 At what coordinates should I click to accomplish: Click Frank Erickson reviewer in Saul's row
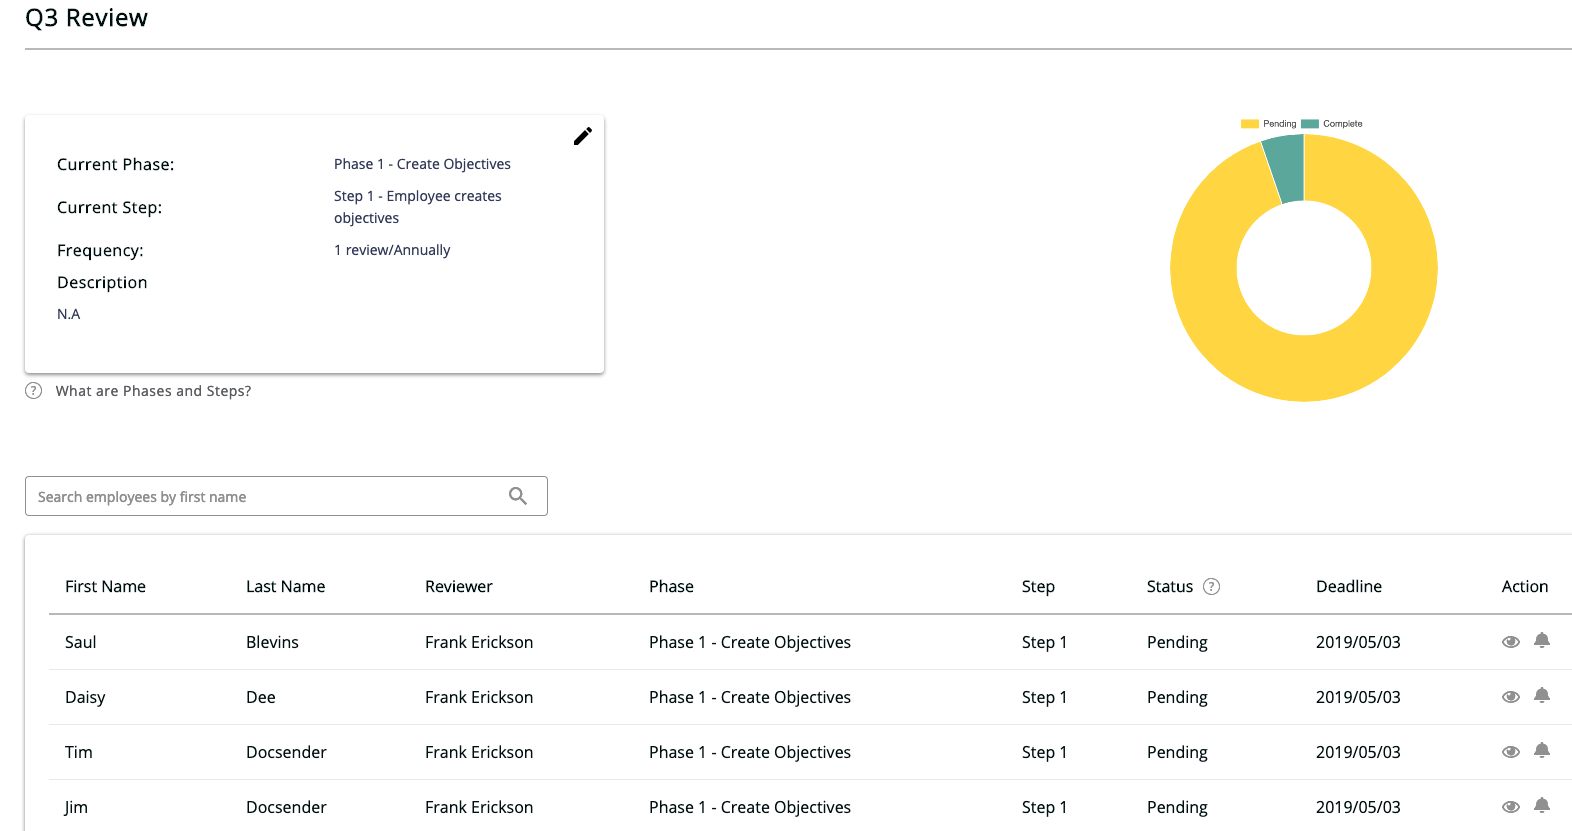[479, 642]
